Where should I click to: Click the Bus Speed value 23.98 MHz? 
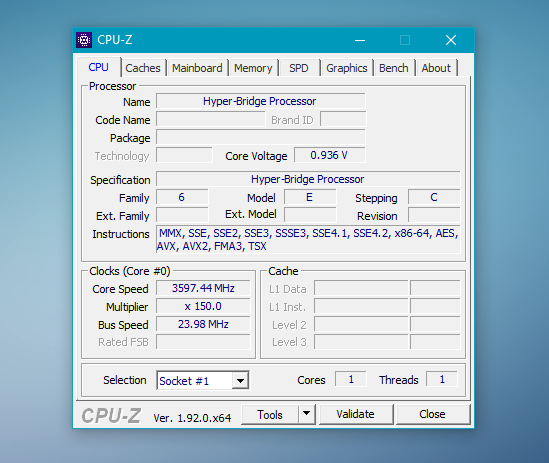[203, 324]
